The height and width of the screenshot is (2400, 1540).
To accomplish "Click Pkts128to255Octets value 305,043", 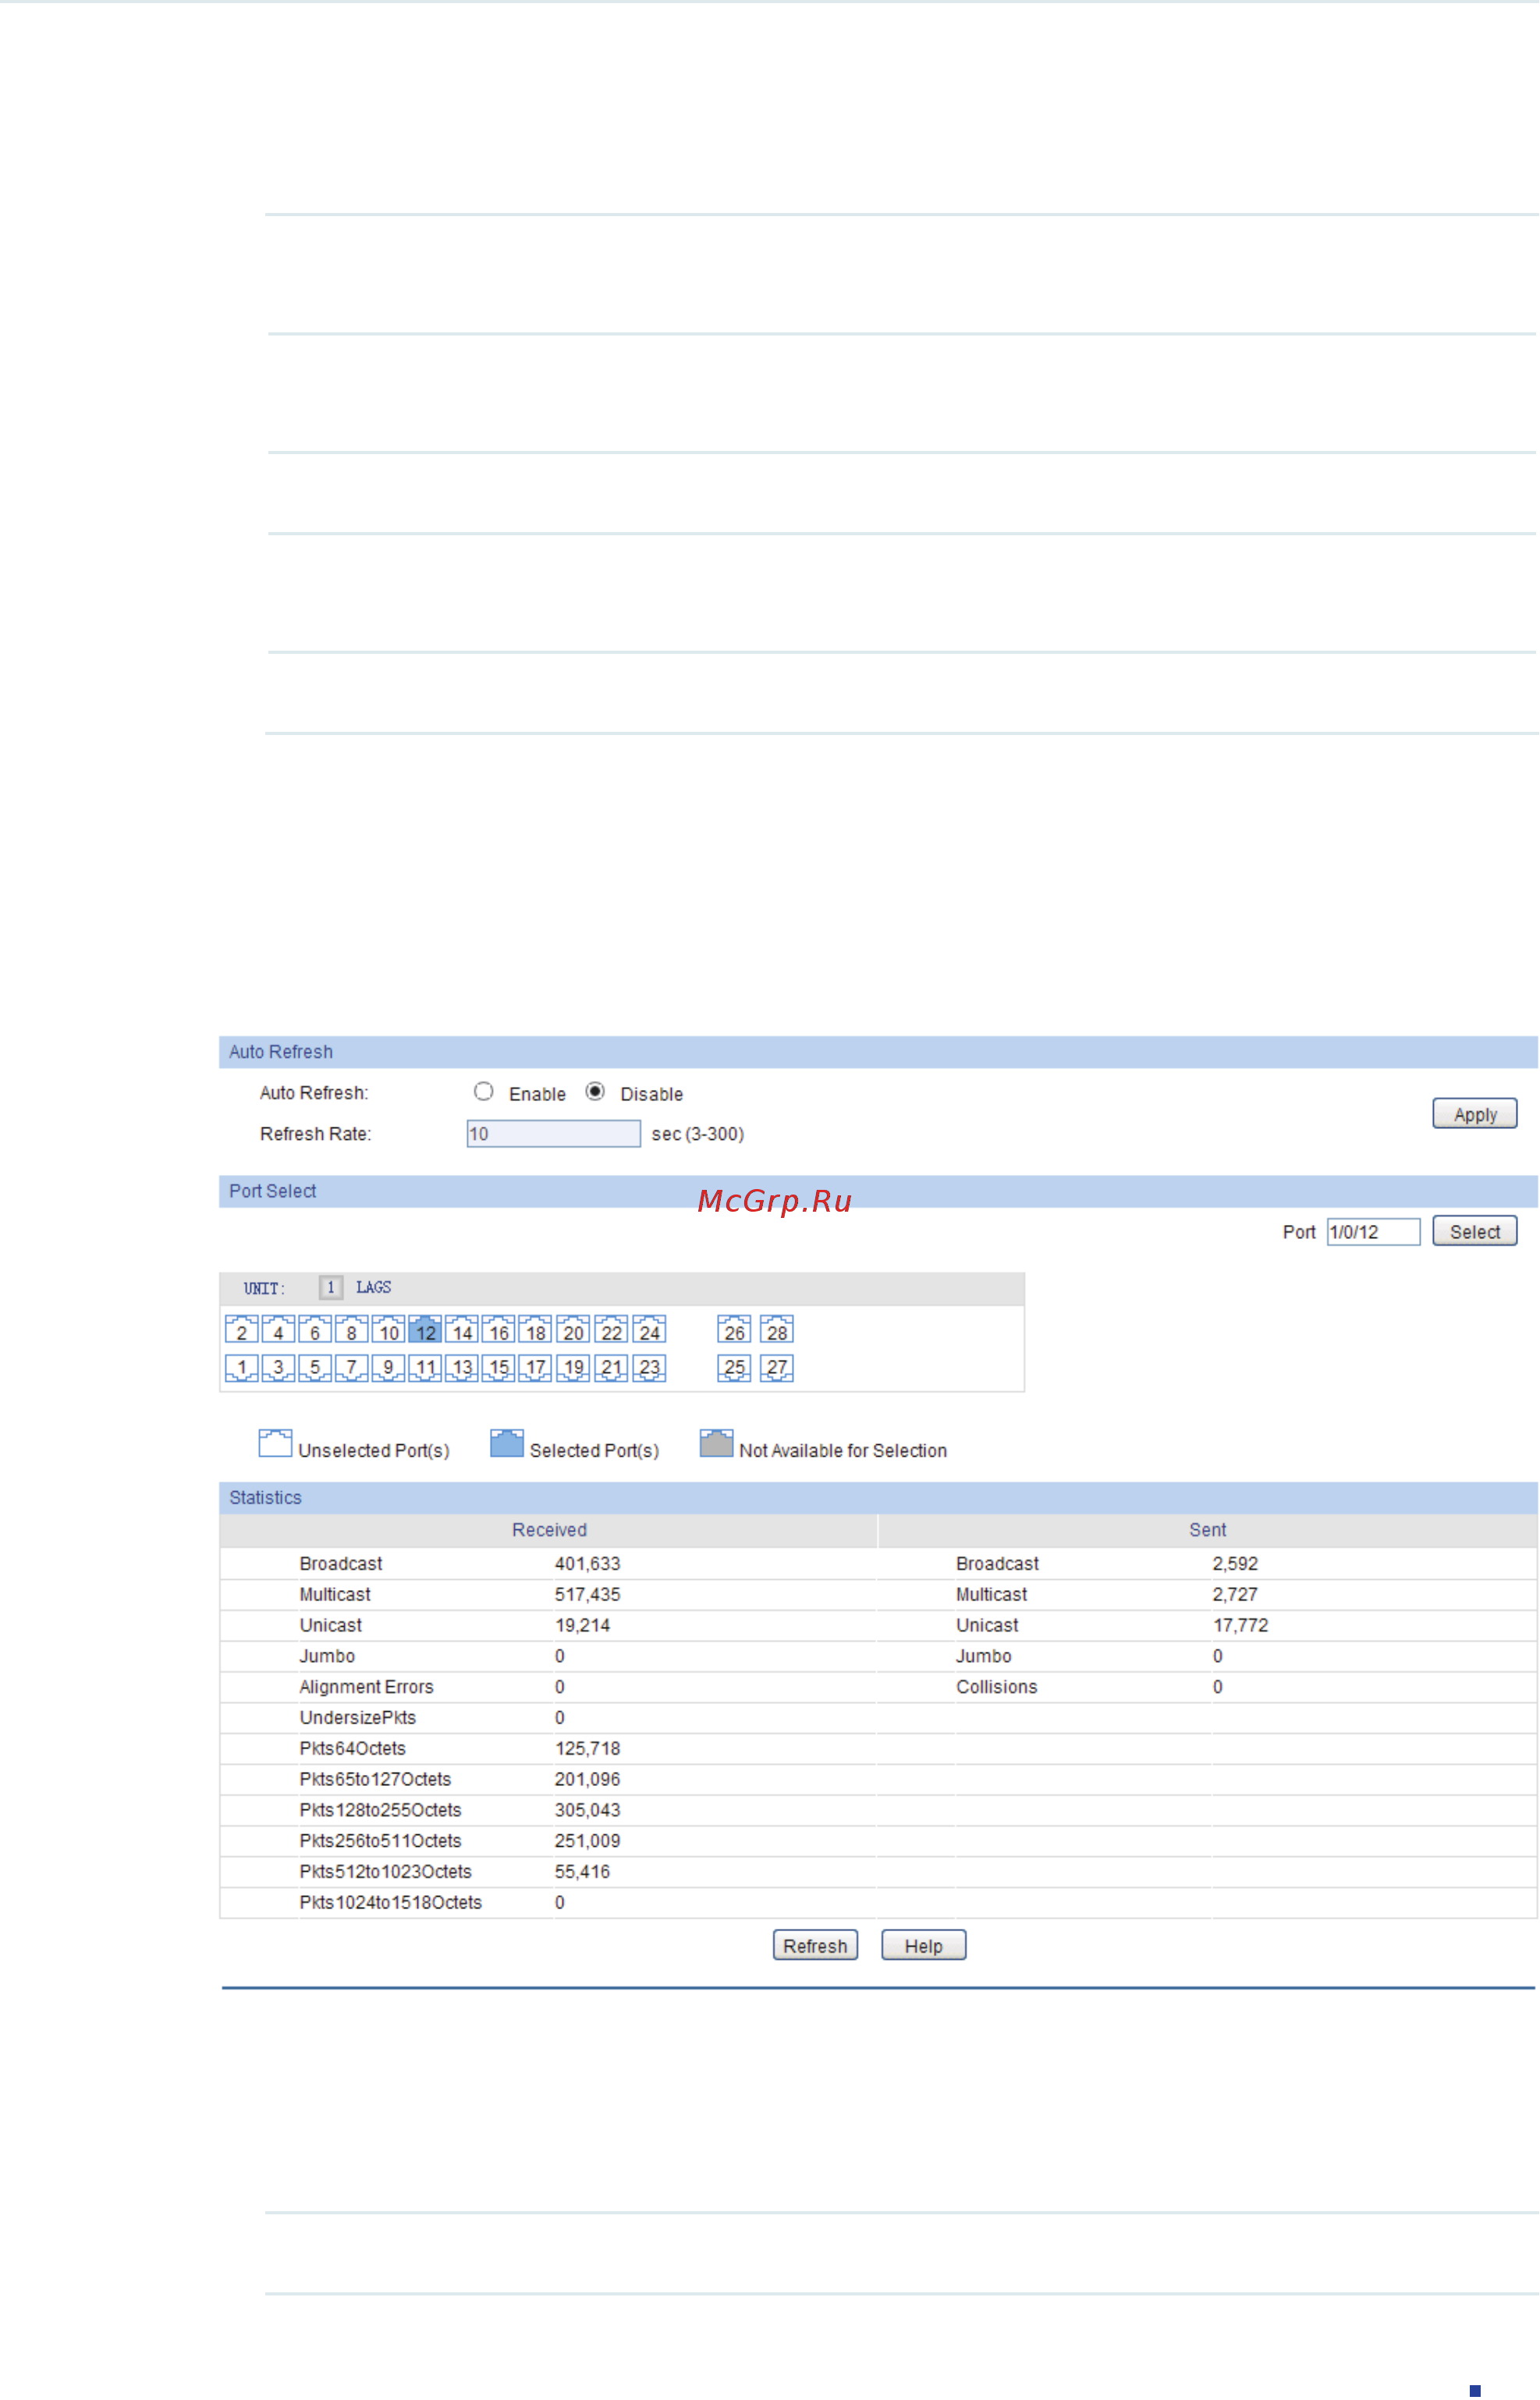I will (x=588, y=1811).
